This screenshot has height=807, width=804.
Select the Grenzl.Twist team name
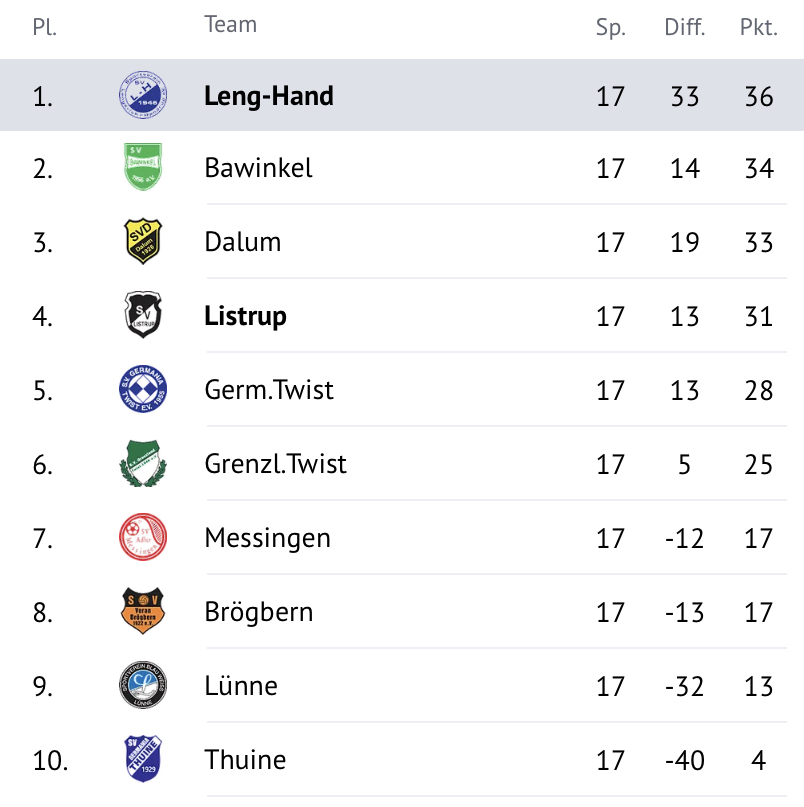275,464
